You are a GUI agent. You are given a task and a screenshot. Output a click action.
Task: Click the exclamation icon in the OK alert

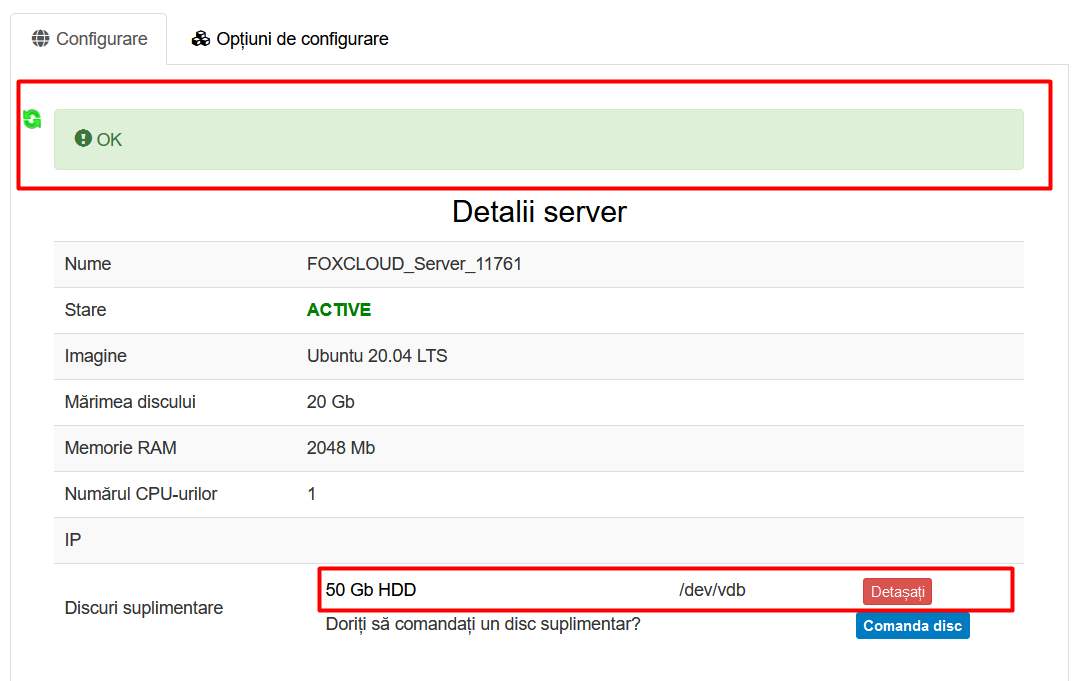(x=83, y=139)
